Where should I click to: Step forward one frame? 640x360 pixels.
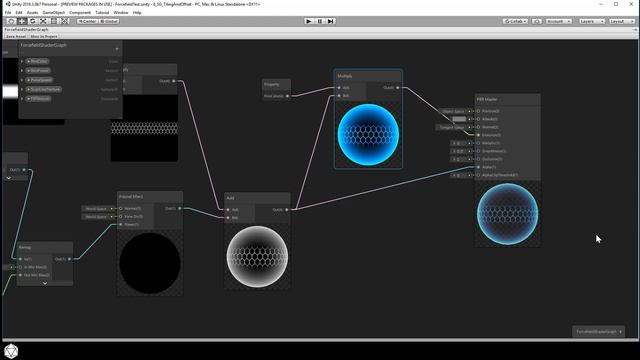tap(331, 21)
